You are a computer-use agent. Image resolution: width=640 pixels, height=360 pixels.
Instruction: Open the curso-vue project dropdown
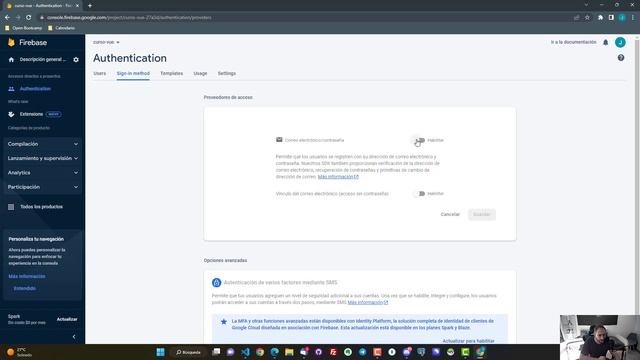(106, 42)
